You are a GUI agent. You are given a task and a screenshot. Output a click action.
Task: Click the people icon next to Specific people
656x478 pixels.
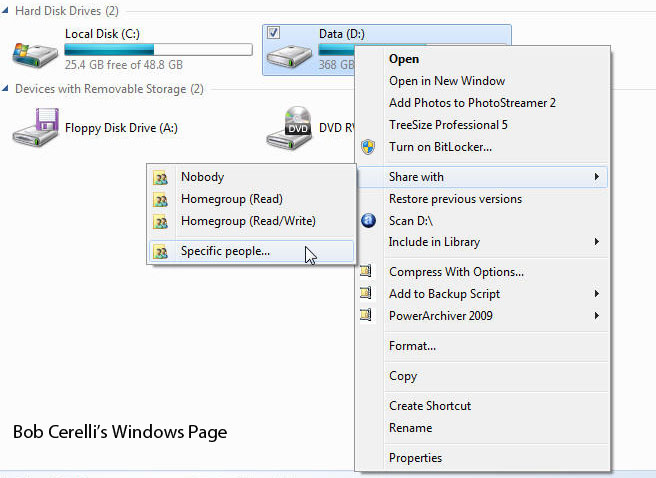(160, 252)
